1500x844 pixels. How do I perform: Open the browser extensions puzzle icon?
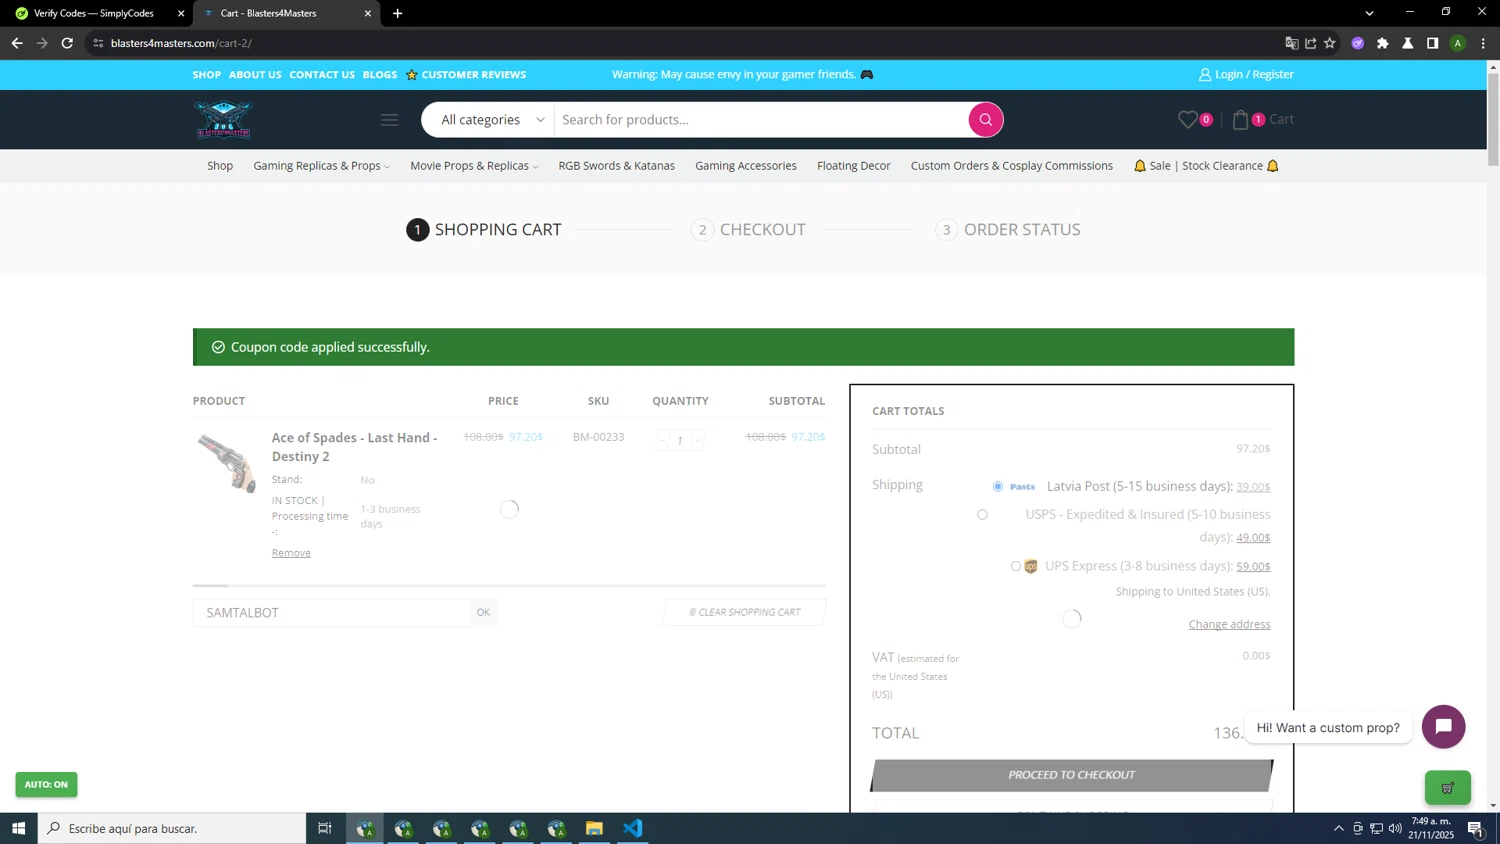point(1383,43)
